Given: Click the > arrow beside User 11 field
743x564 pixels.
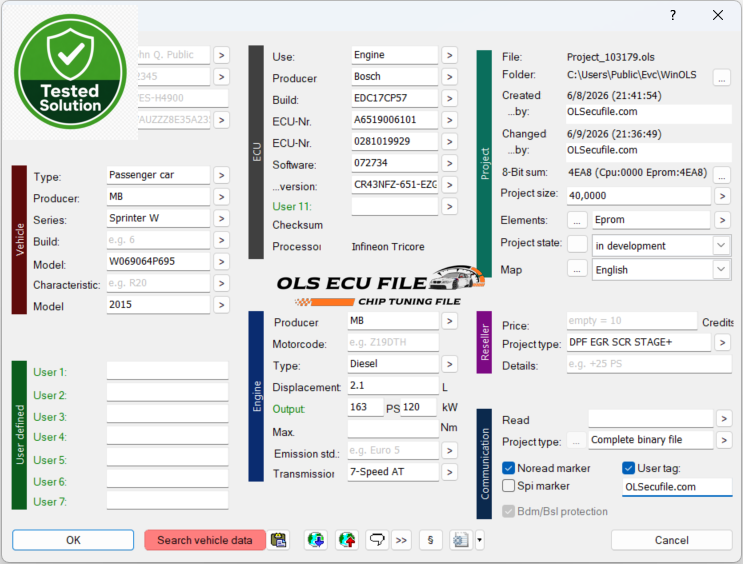Looking at the screenshot, I should click(x=450, y=207).
